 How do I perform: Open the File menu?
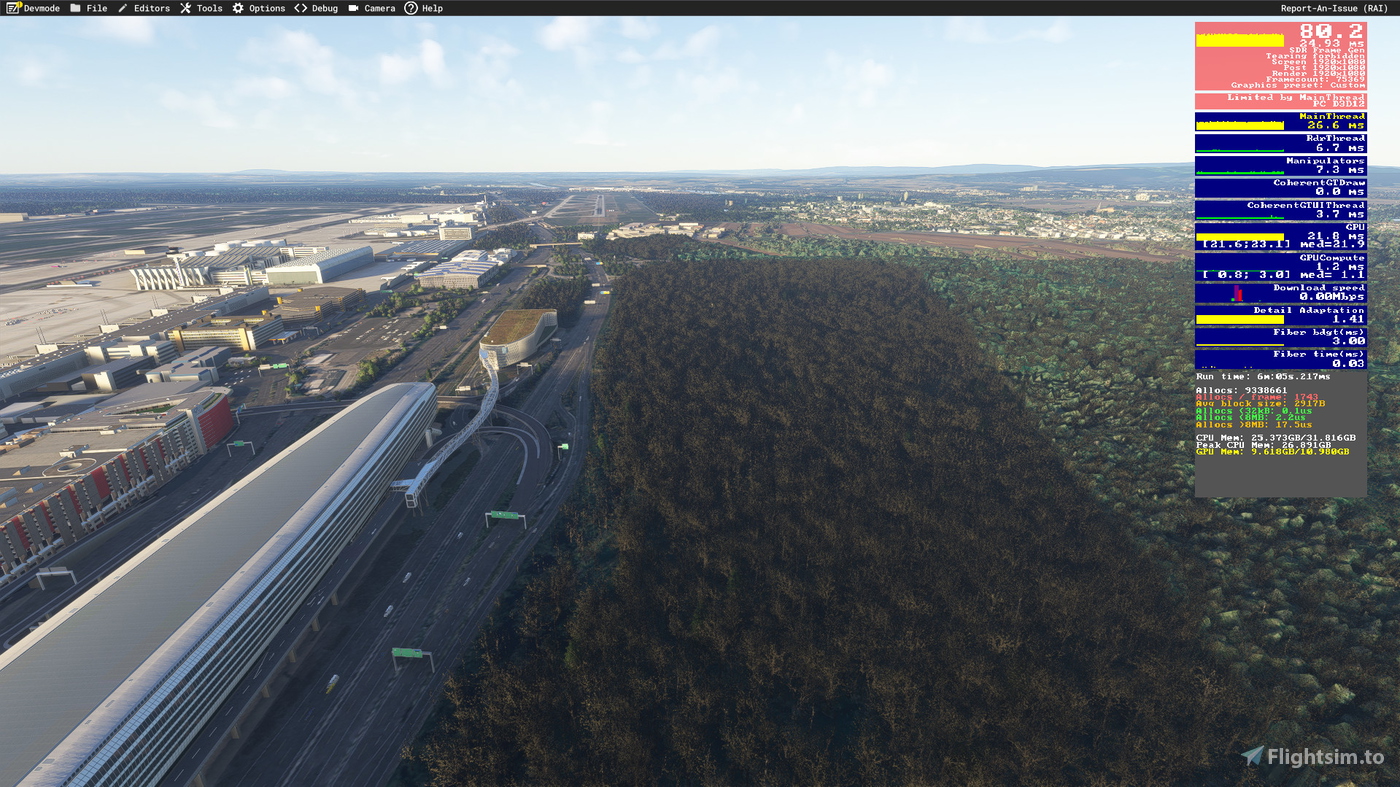click(x=96, y=7)
